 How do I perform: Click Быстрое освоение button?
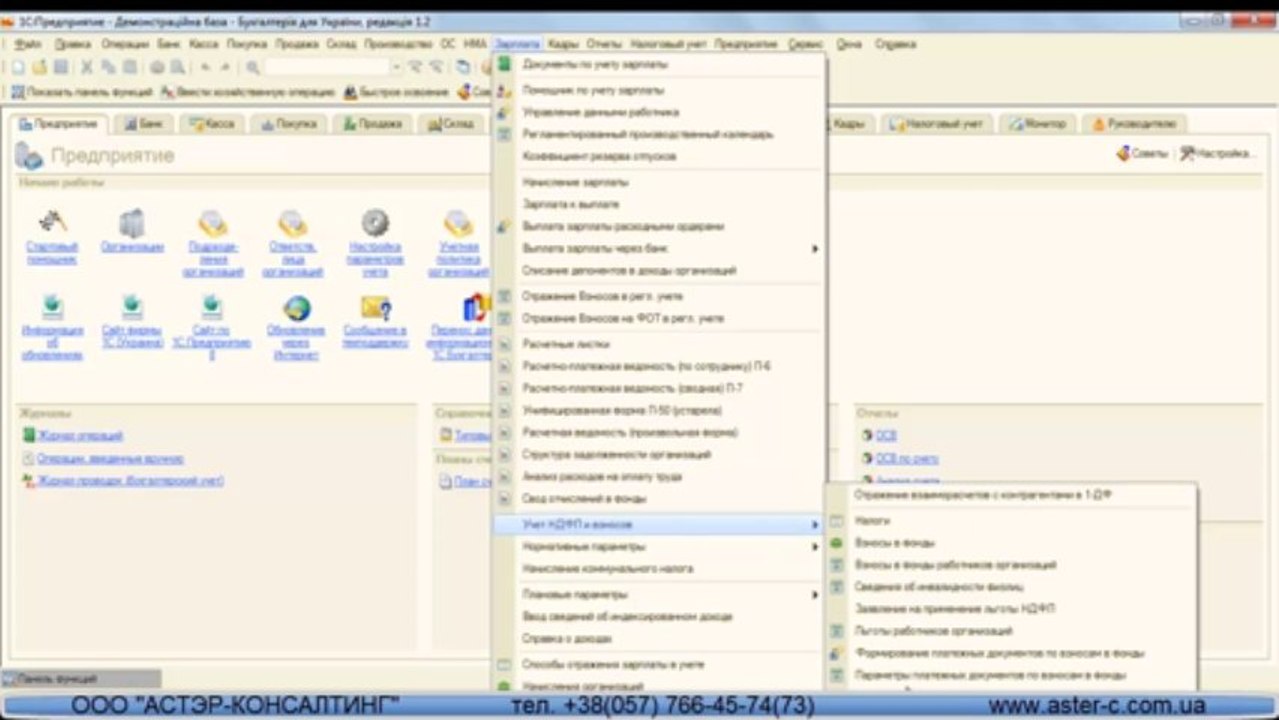pos(395,92)
